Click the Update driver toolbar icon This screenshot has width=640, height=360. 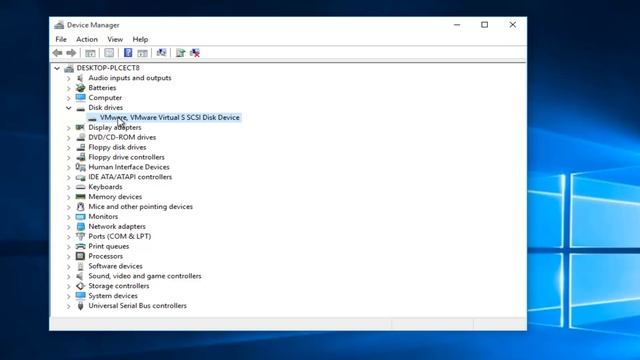(x=180, y=53)
